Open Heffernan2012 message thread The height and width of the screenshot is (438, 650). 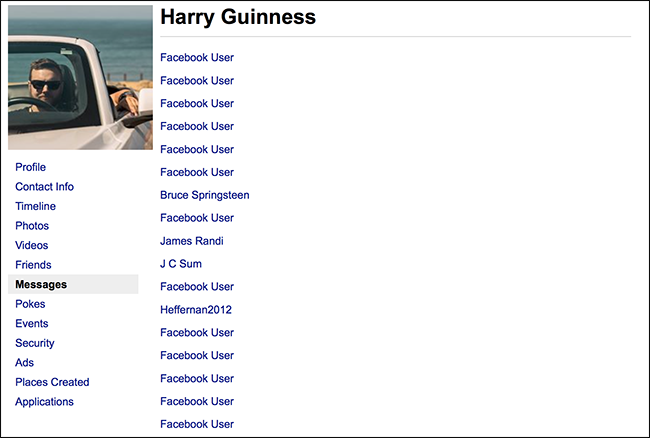[x=196, y=310]
